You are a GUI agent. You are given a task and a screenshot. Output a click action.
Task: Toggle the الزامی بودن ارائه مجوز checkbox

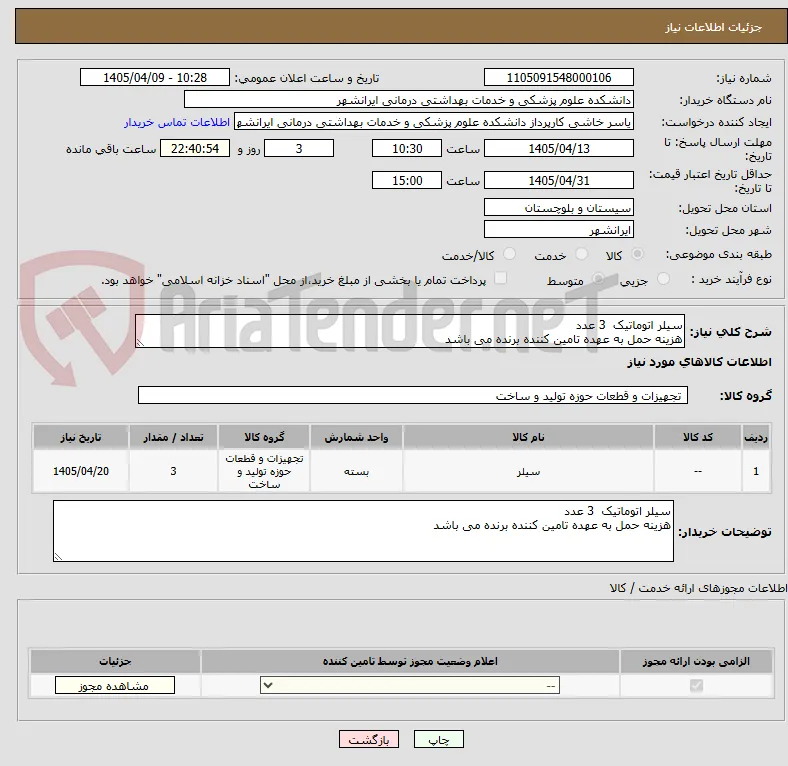pos(696,685)
